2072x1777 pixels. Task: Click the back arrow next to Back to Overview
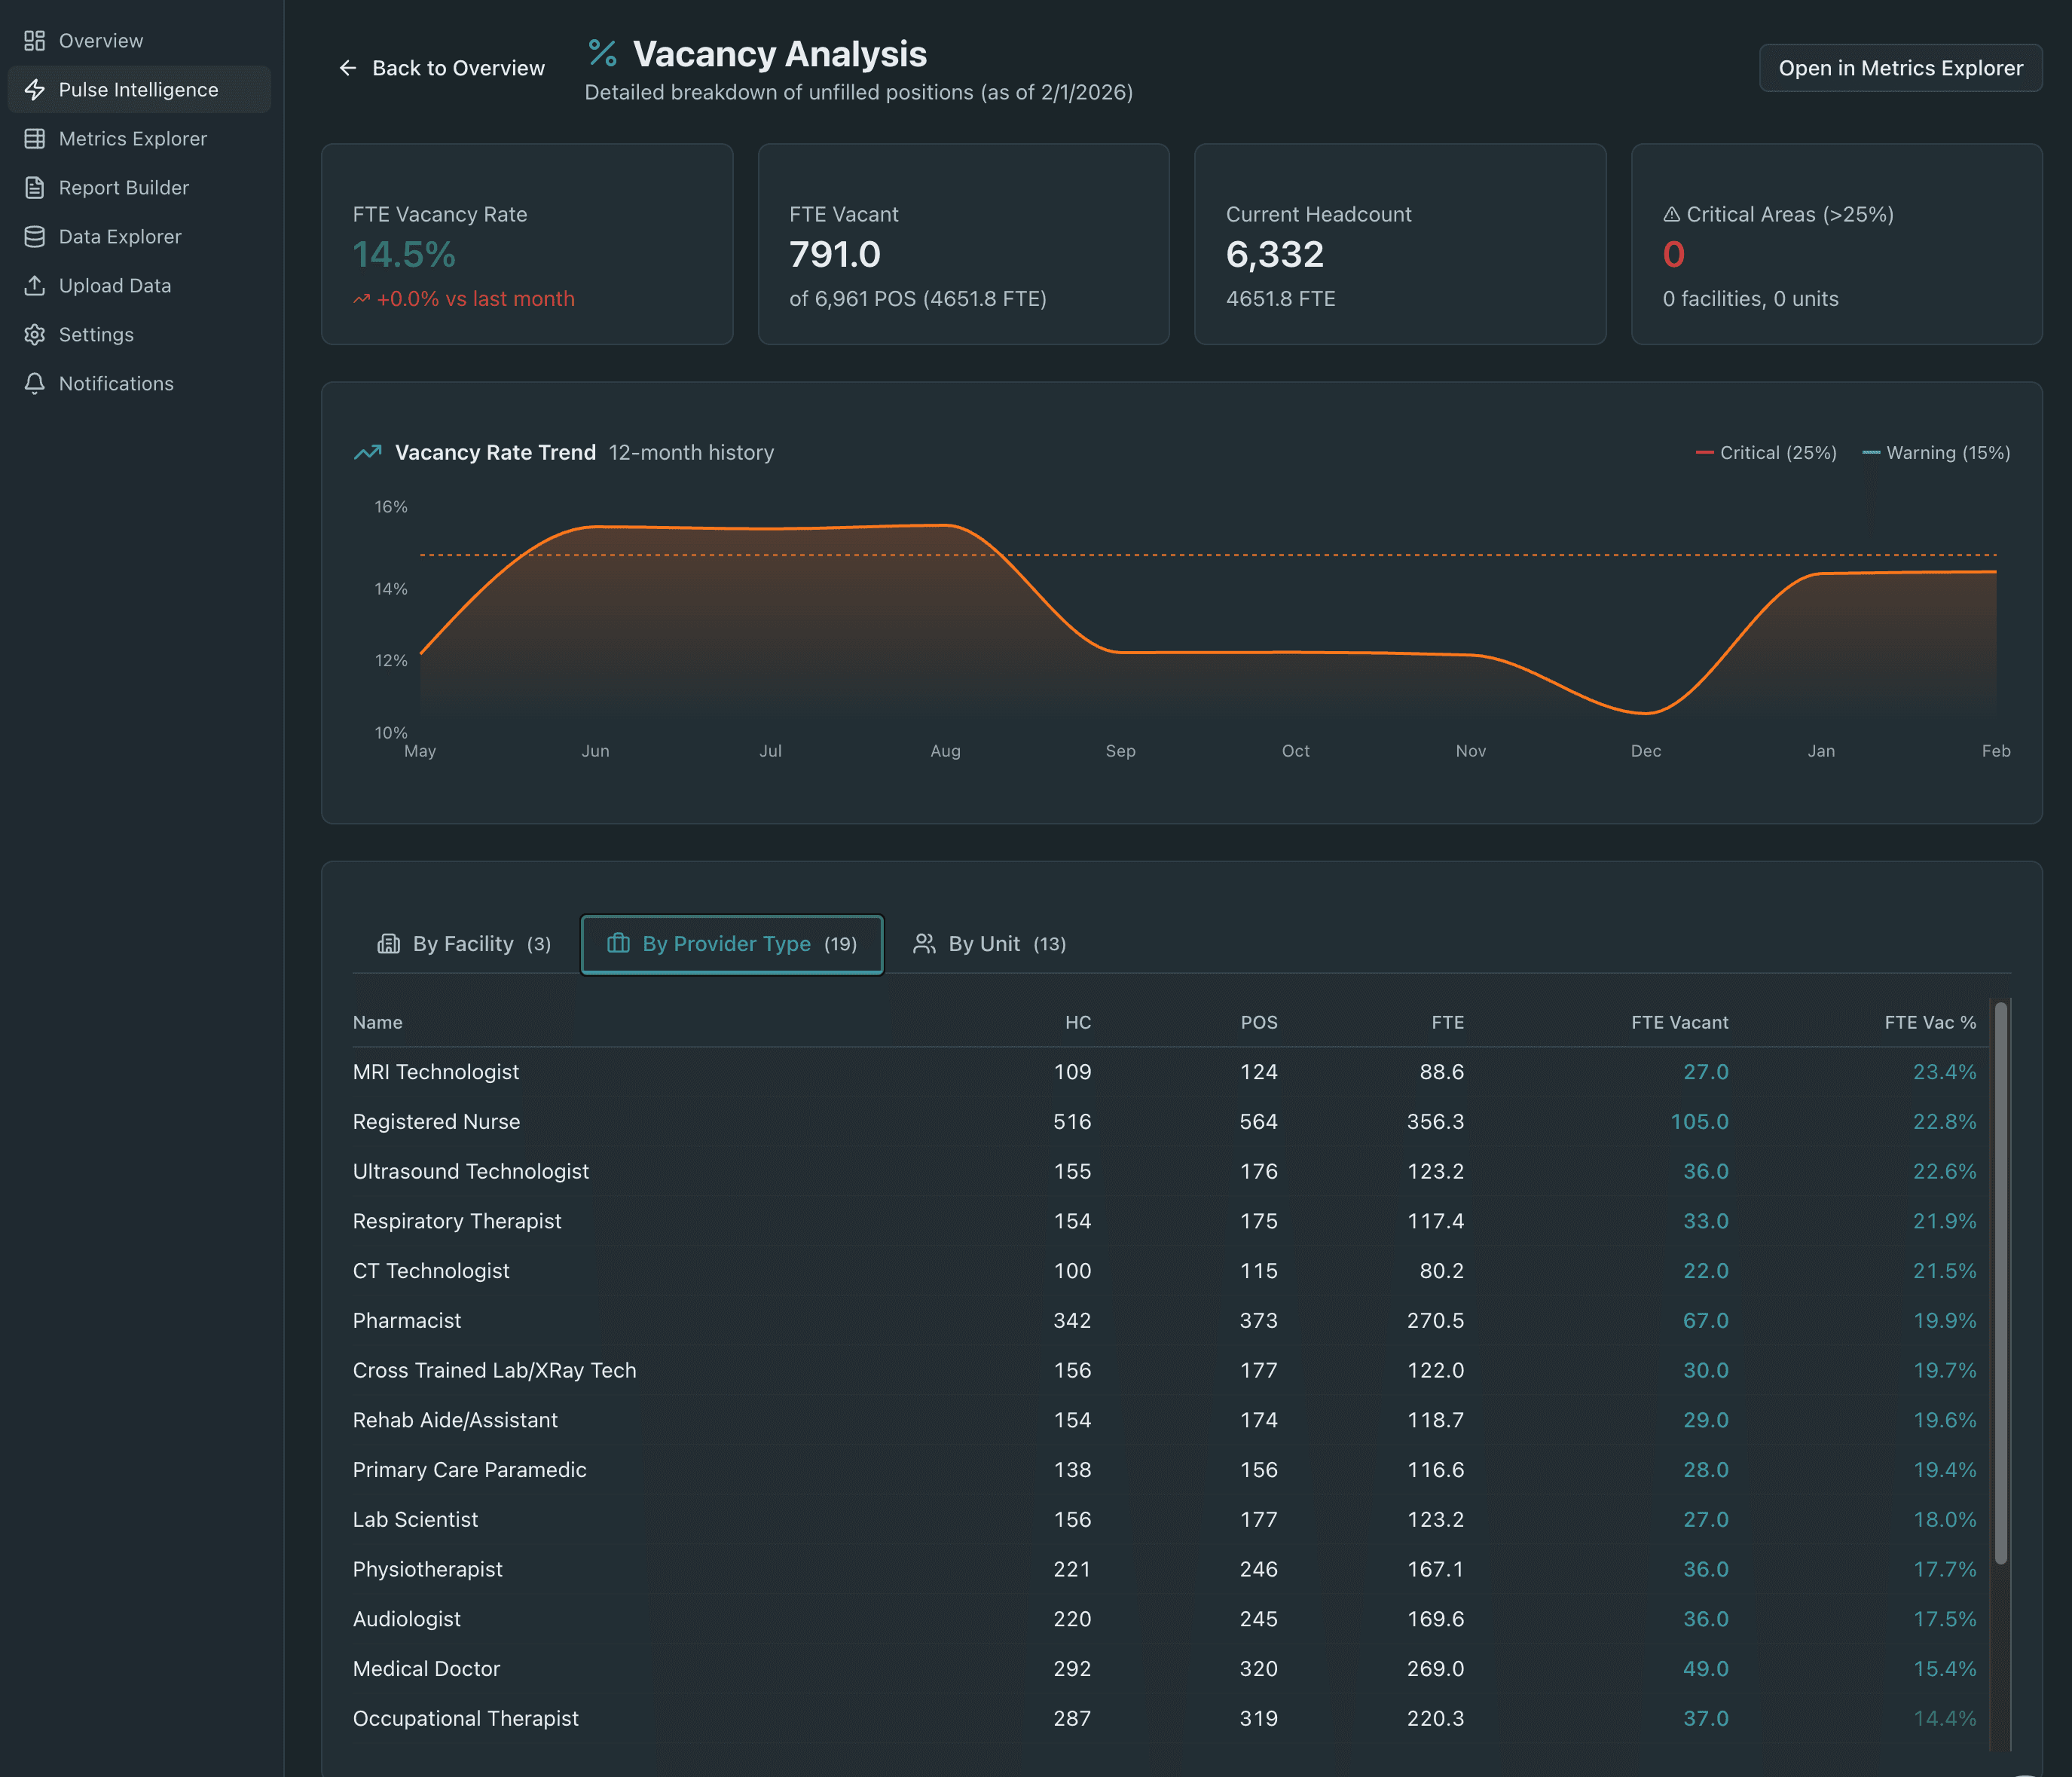347,67
